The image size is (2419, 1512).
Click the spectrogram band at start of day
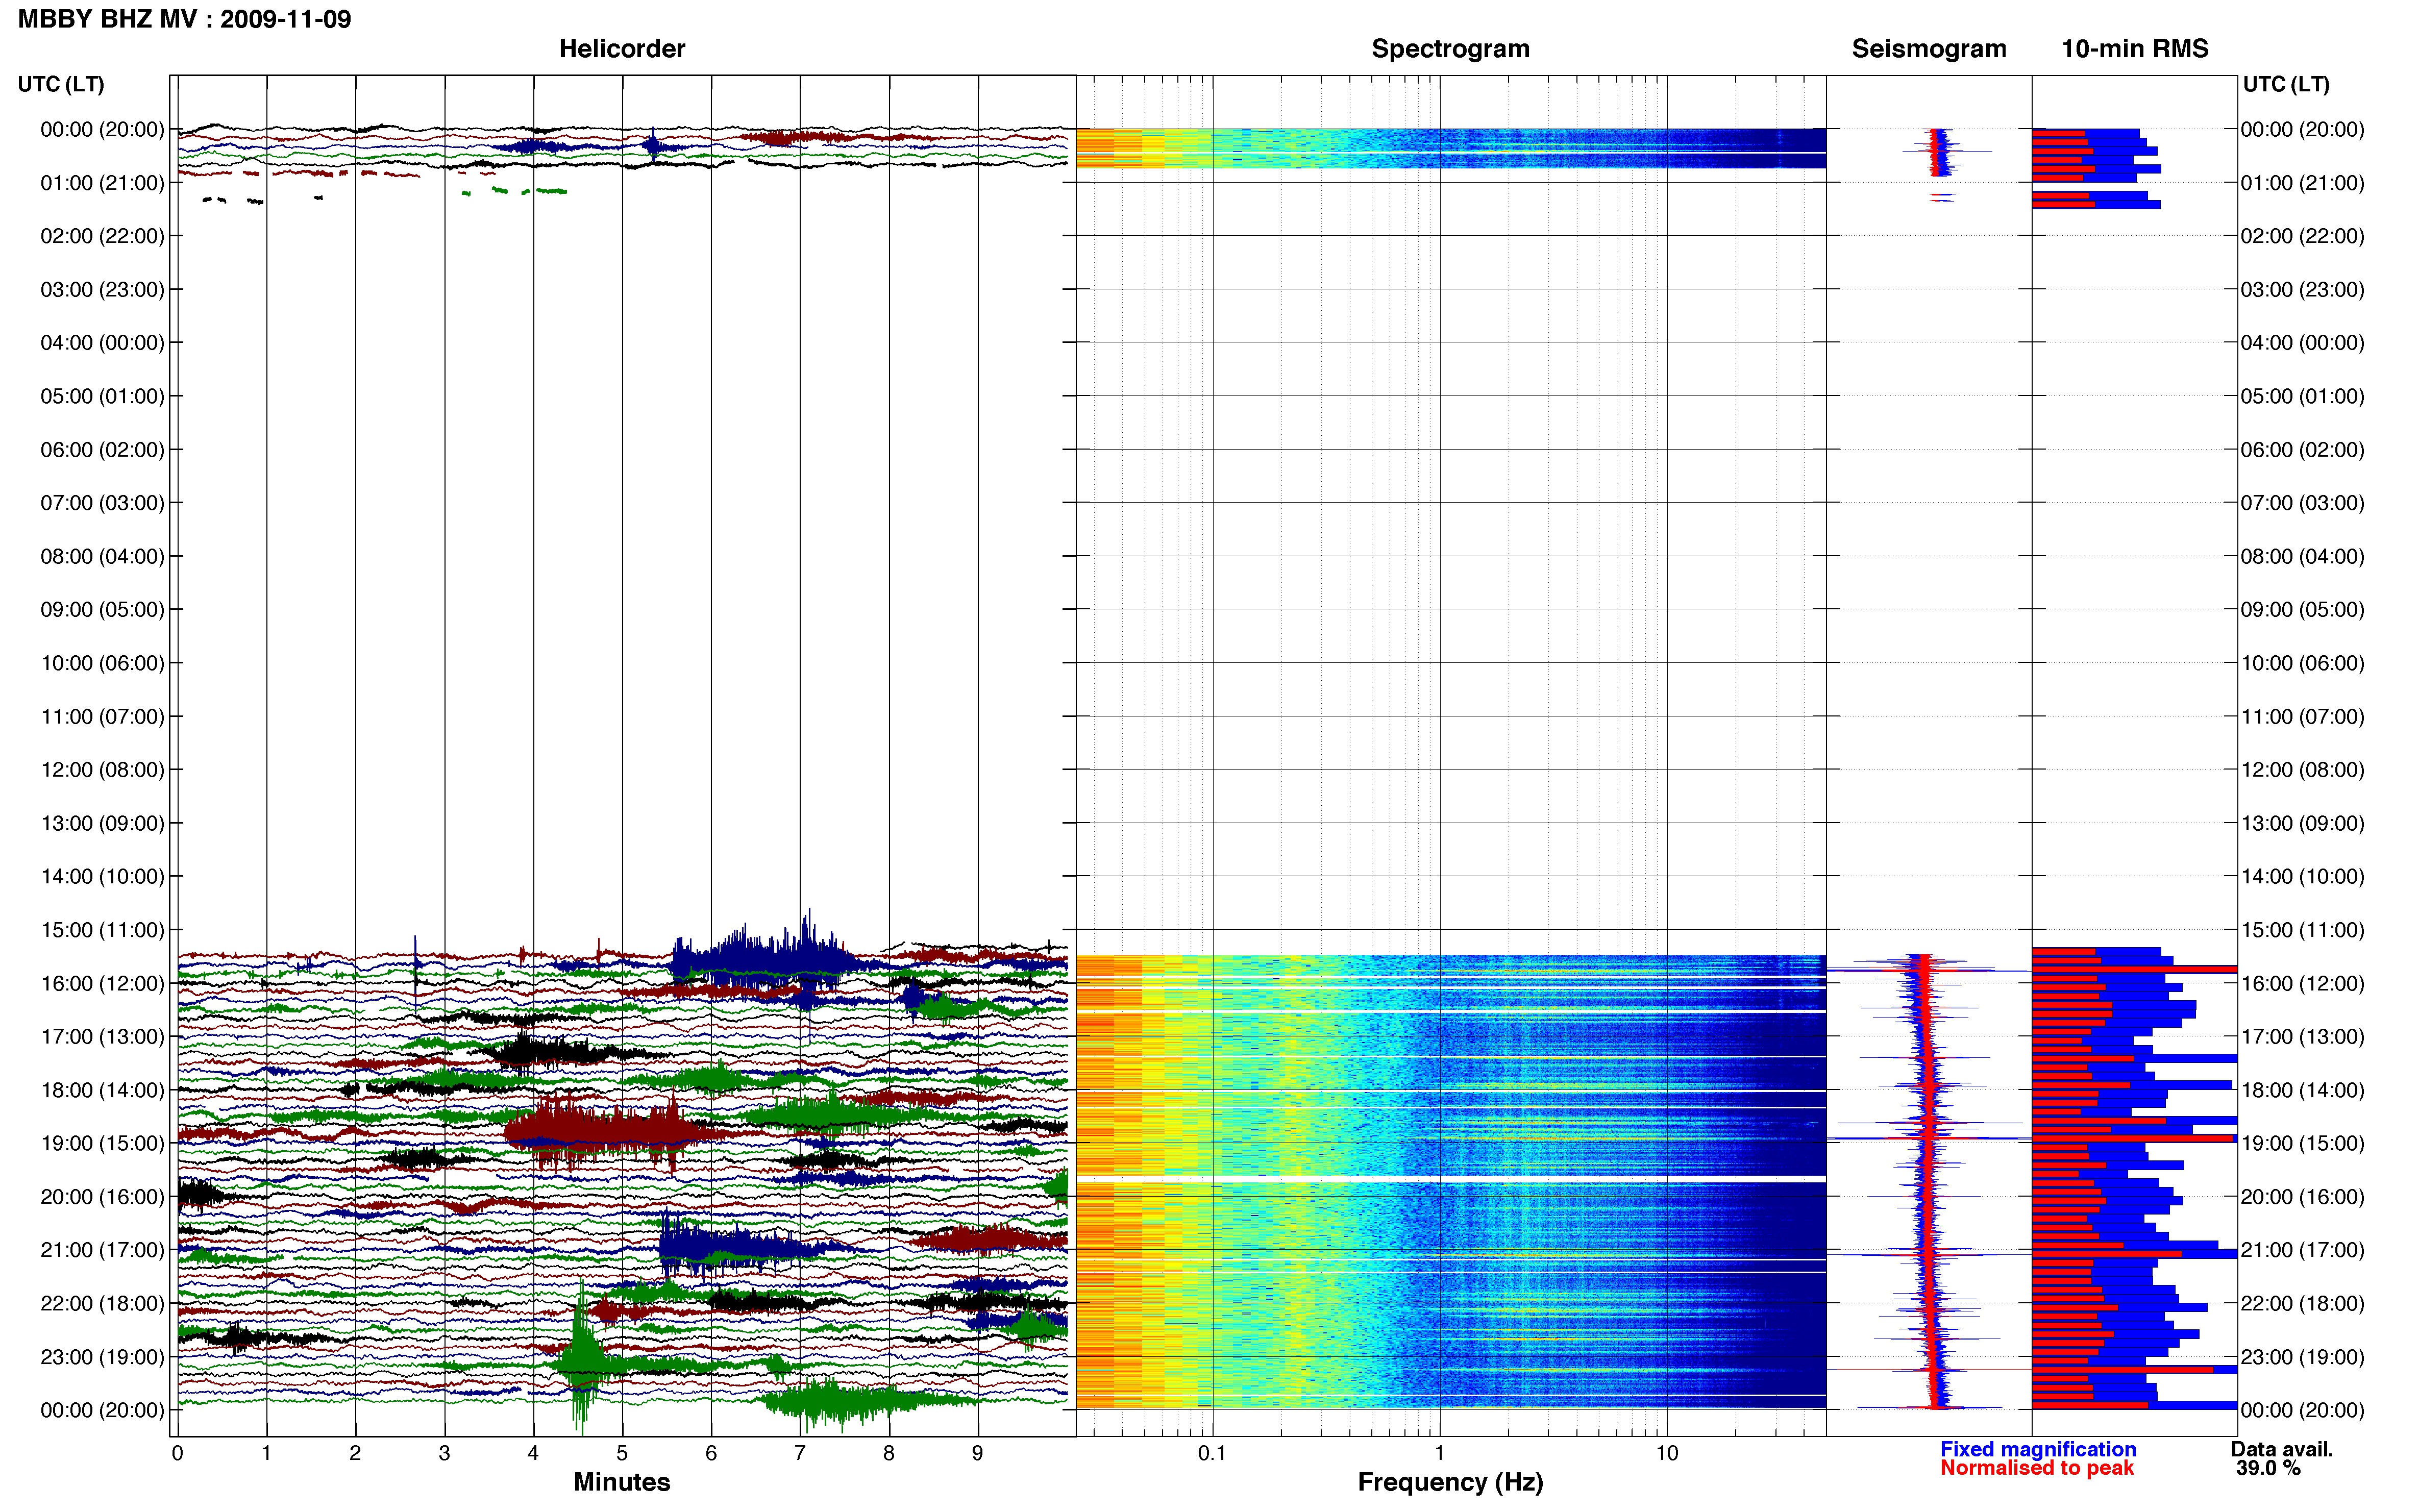click(1450, 148)
